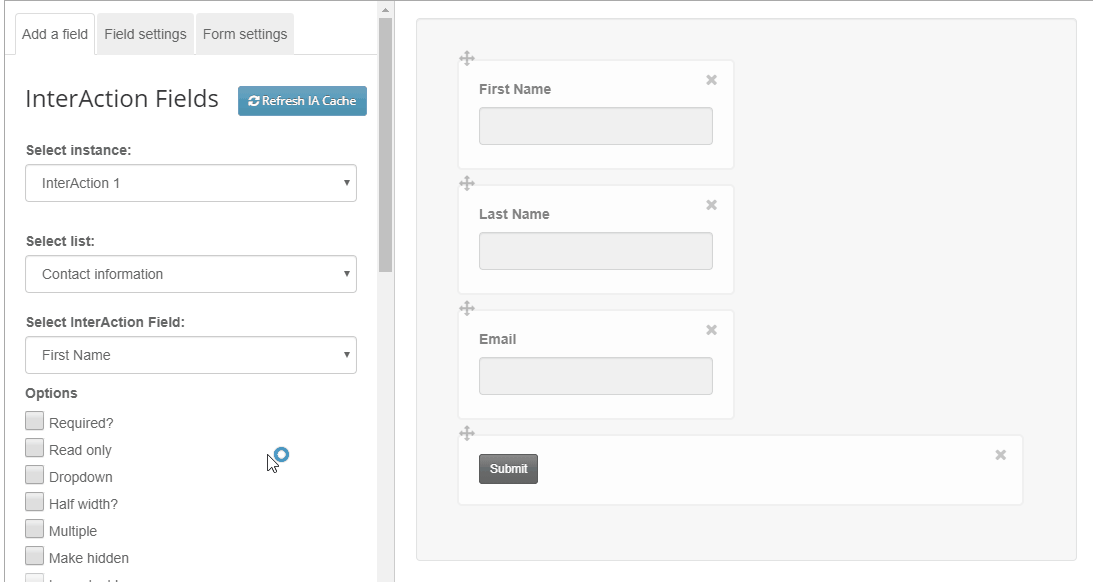Open the Select instance dropdown
Viewport: 1093px width, 582px height.
(191, 183)
